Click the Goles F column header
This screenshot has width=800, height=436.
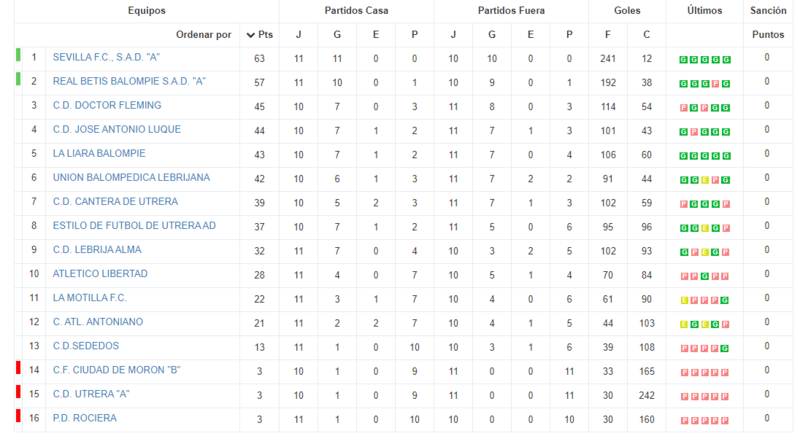[608, 35]
